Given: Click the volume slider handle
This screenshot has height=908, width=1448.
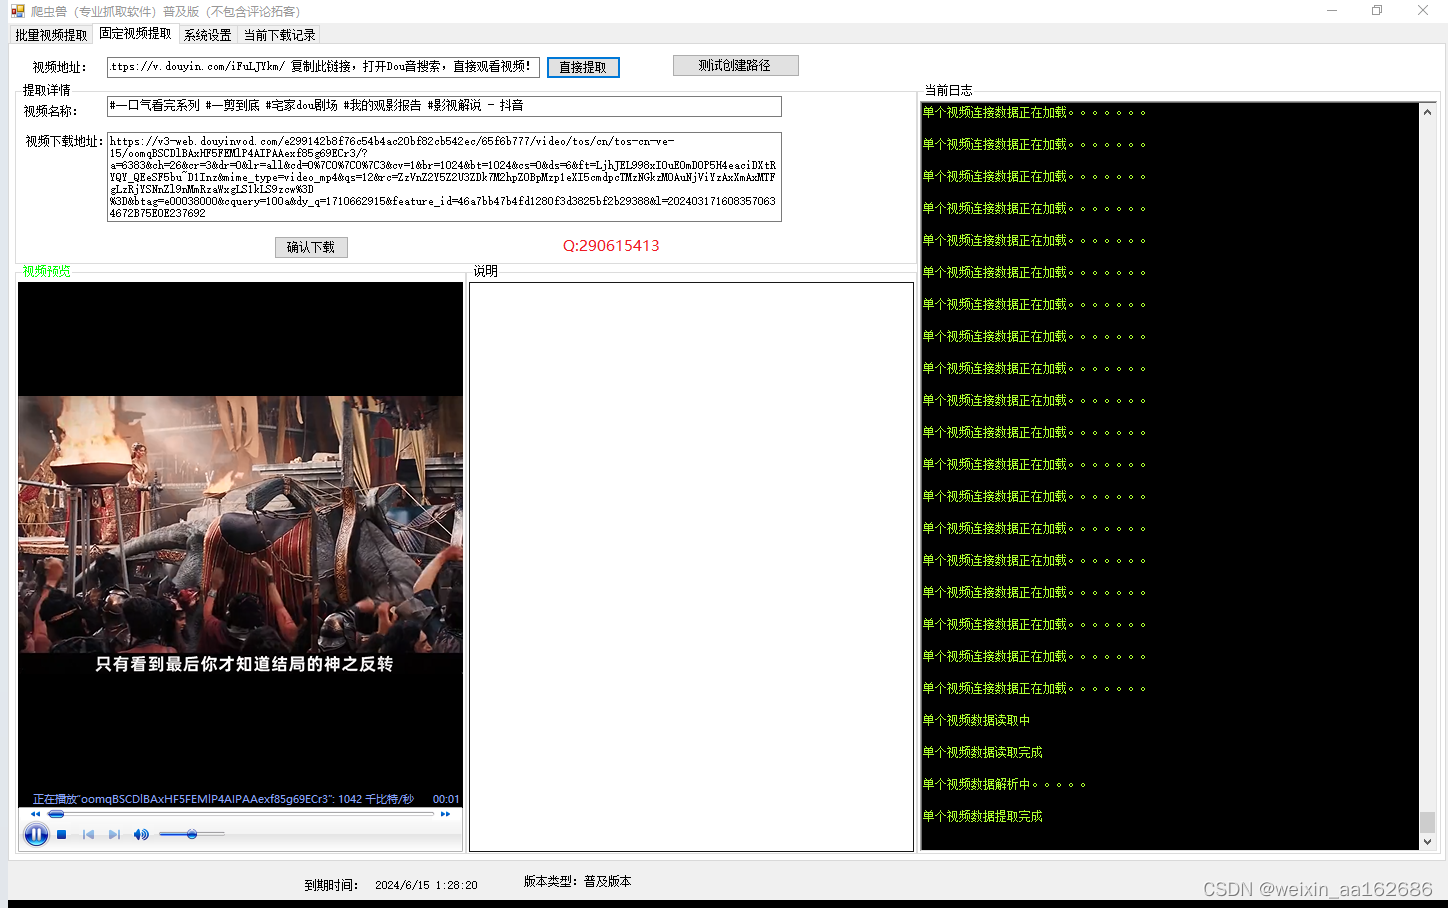Looking at the screenshot, I should pyautogui.click(x=191, y=834).
